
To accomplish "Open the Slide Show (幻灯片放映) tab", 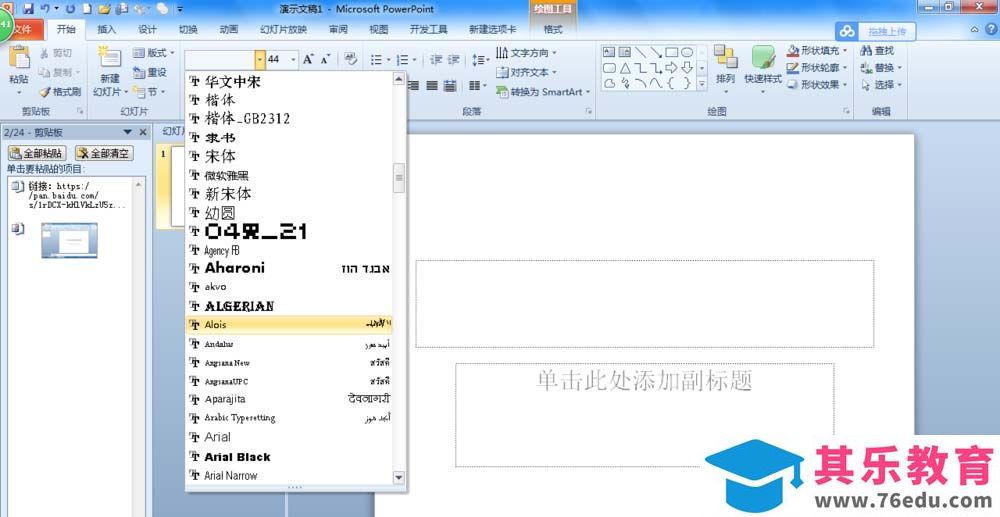I will click(x=284, y=29).
